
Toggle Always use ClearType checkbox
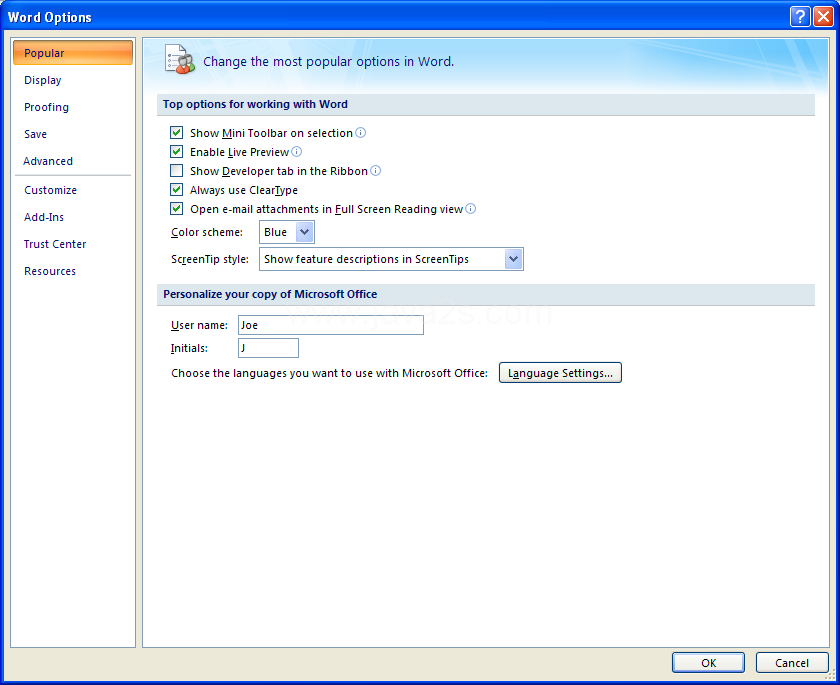tap(176, 190)
